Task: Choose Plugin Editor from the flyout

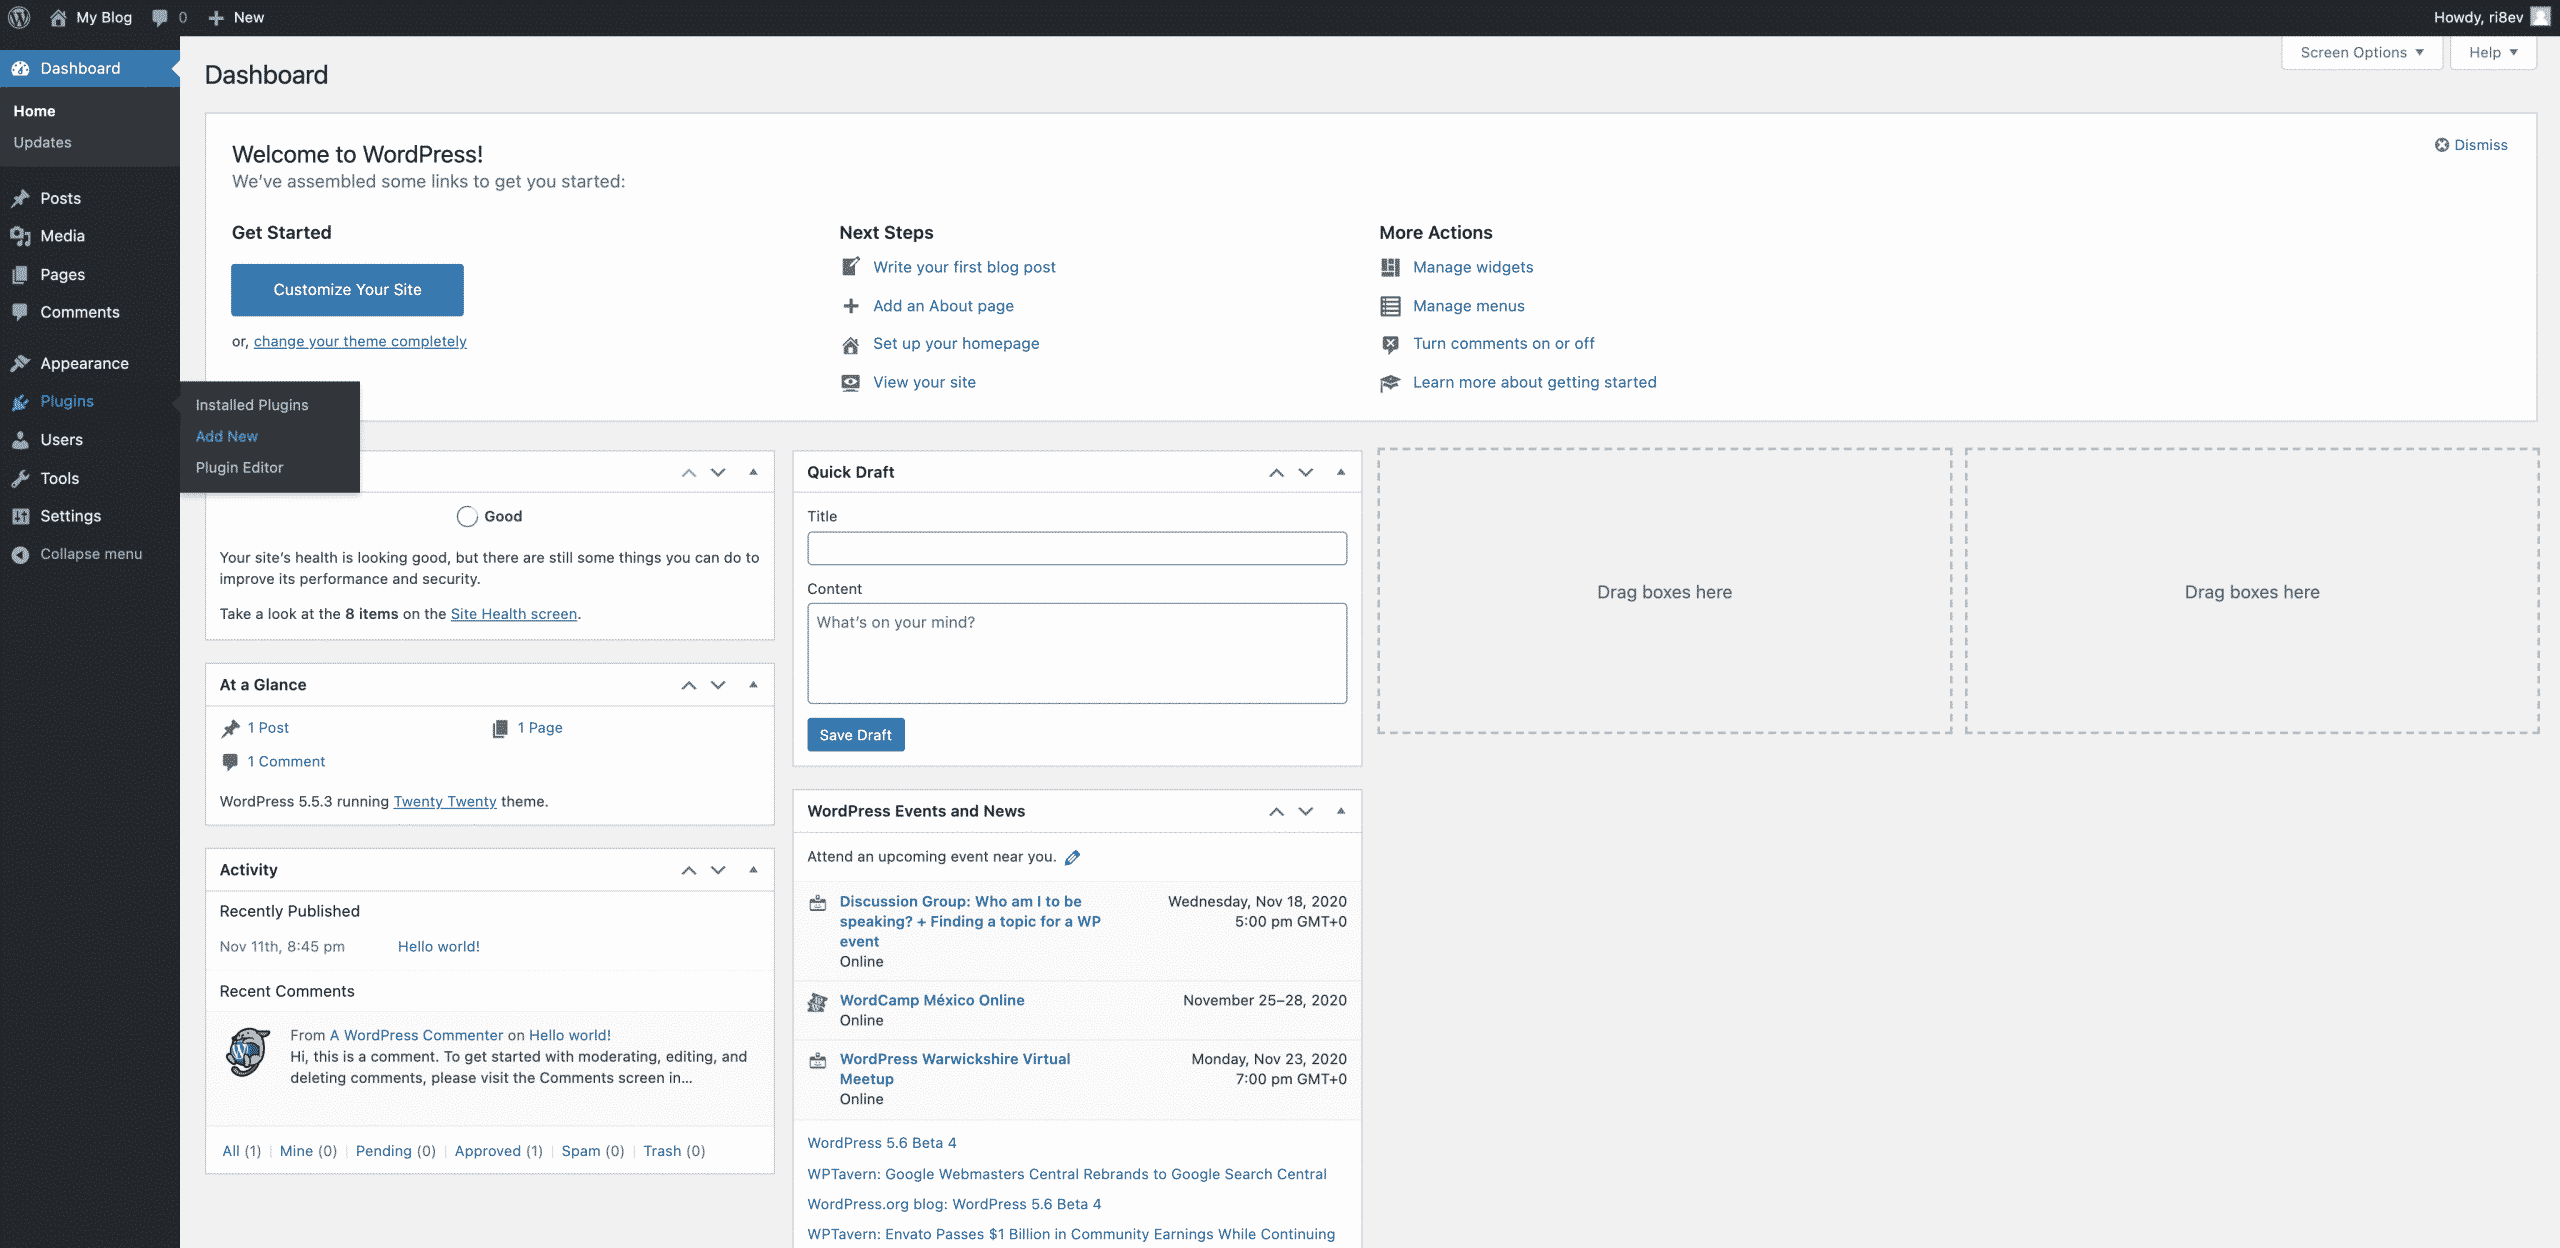Action: click(x=239, y=467)
